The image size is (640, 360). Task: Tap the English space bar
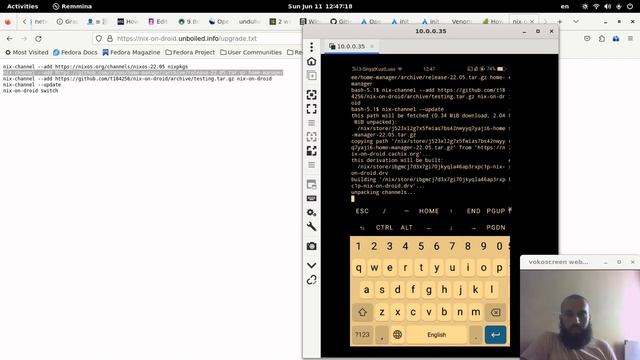coord(436,335)
